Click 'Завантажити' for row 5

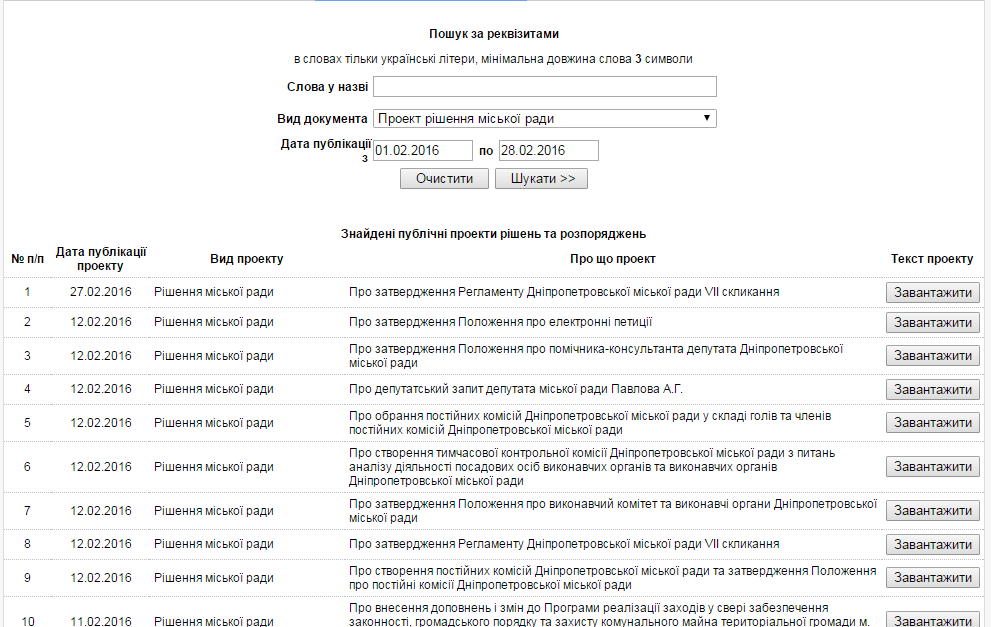(x=932, y=423)
